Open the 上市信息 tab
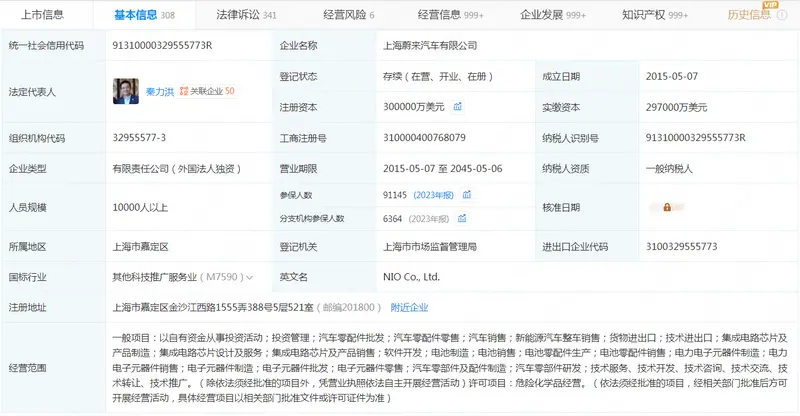 42,15
